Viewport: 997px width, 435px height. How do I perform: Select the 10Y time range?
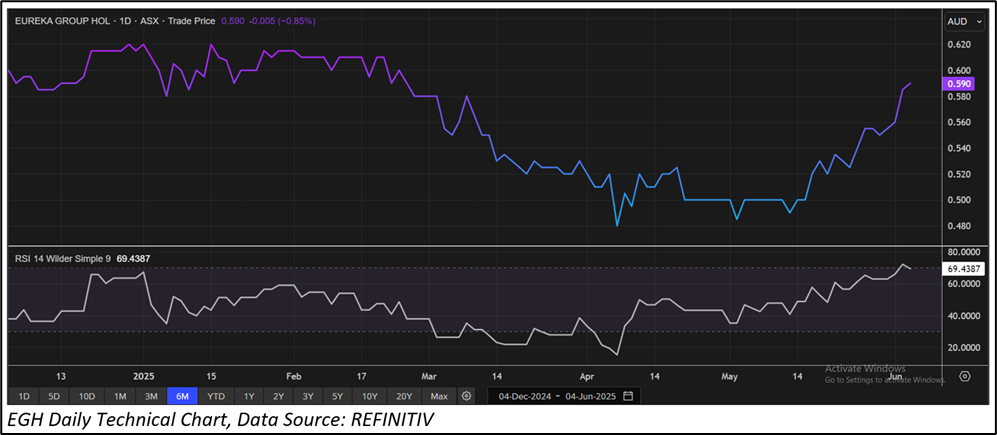[x=370, y=396]
